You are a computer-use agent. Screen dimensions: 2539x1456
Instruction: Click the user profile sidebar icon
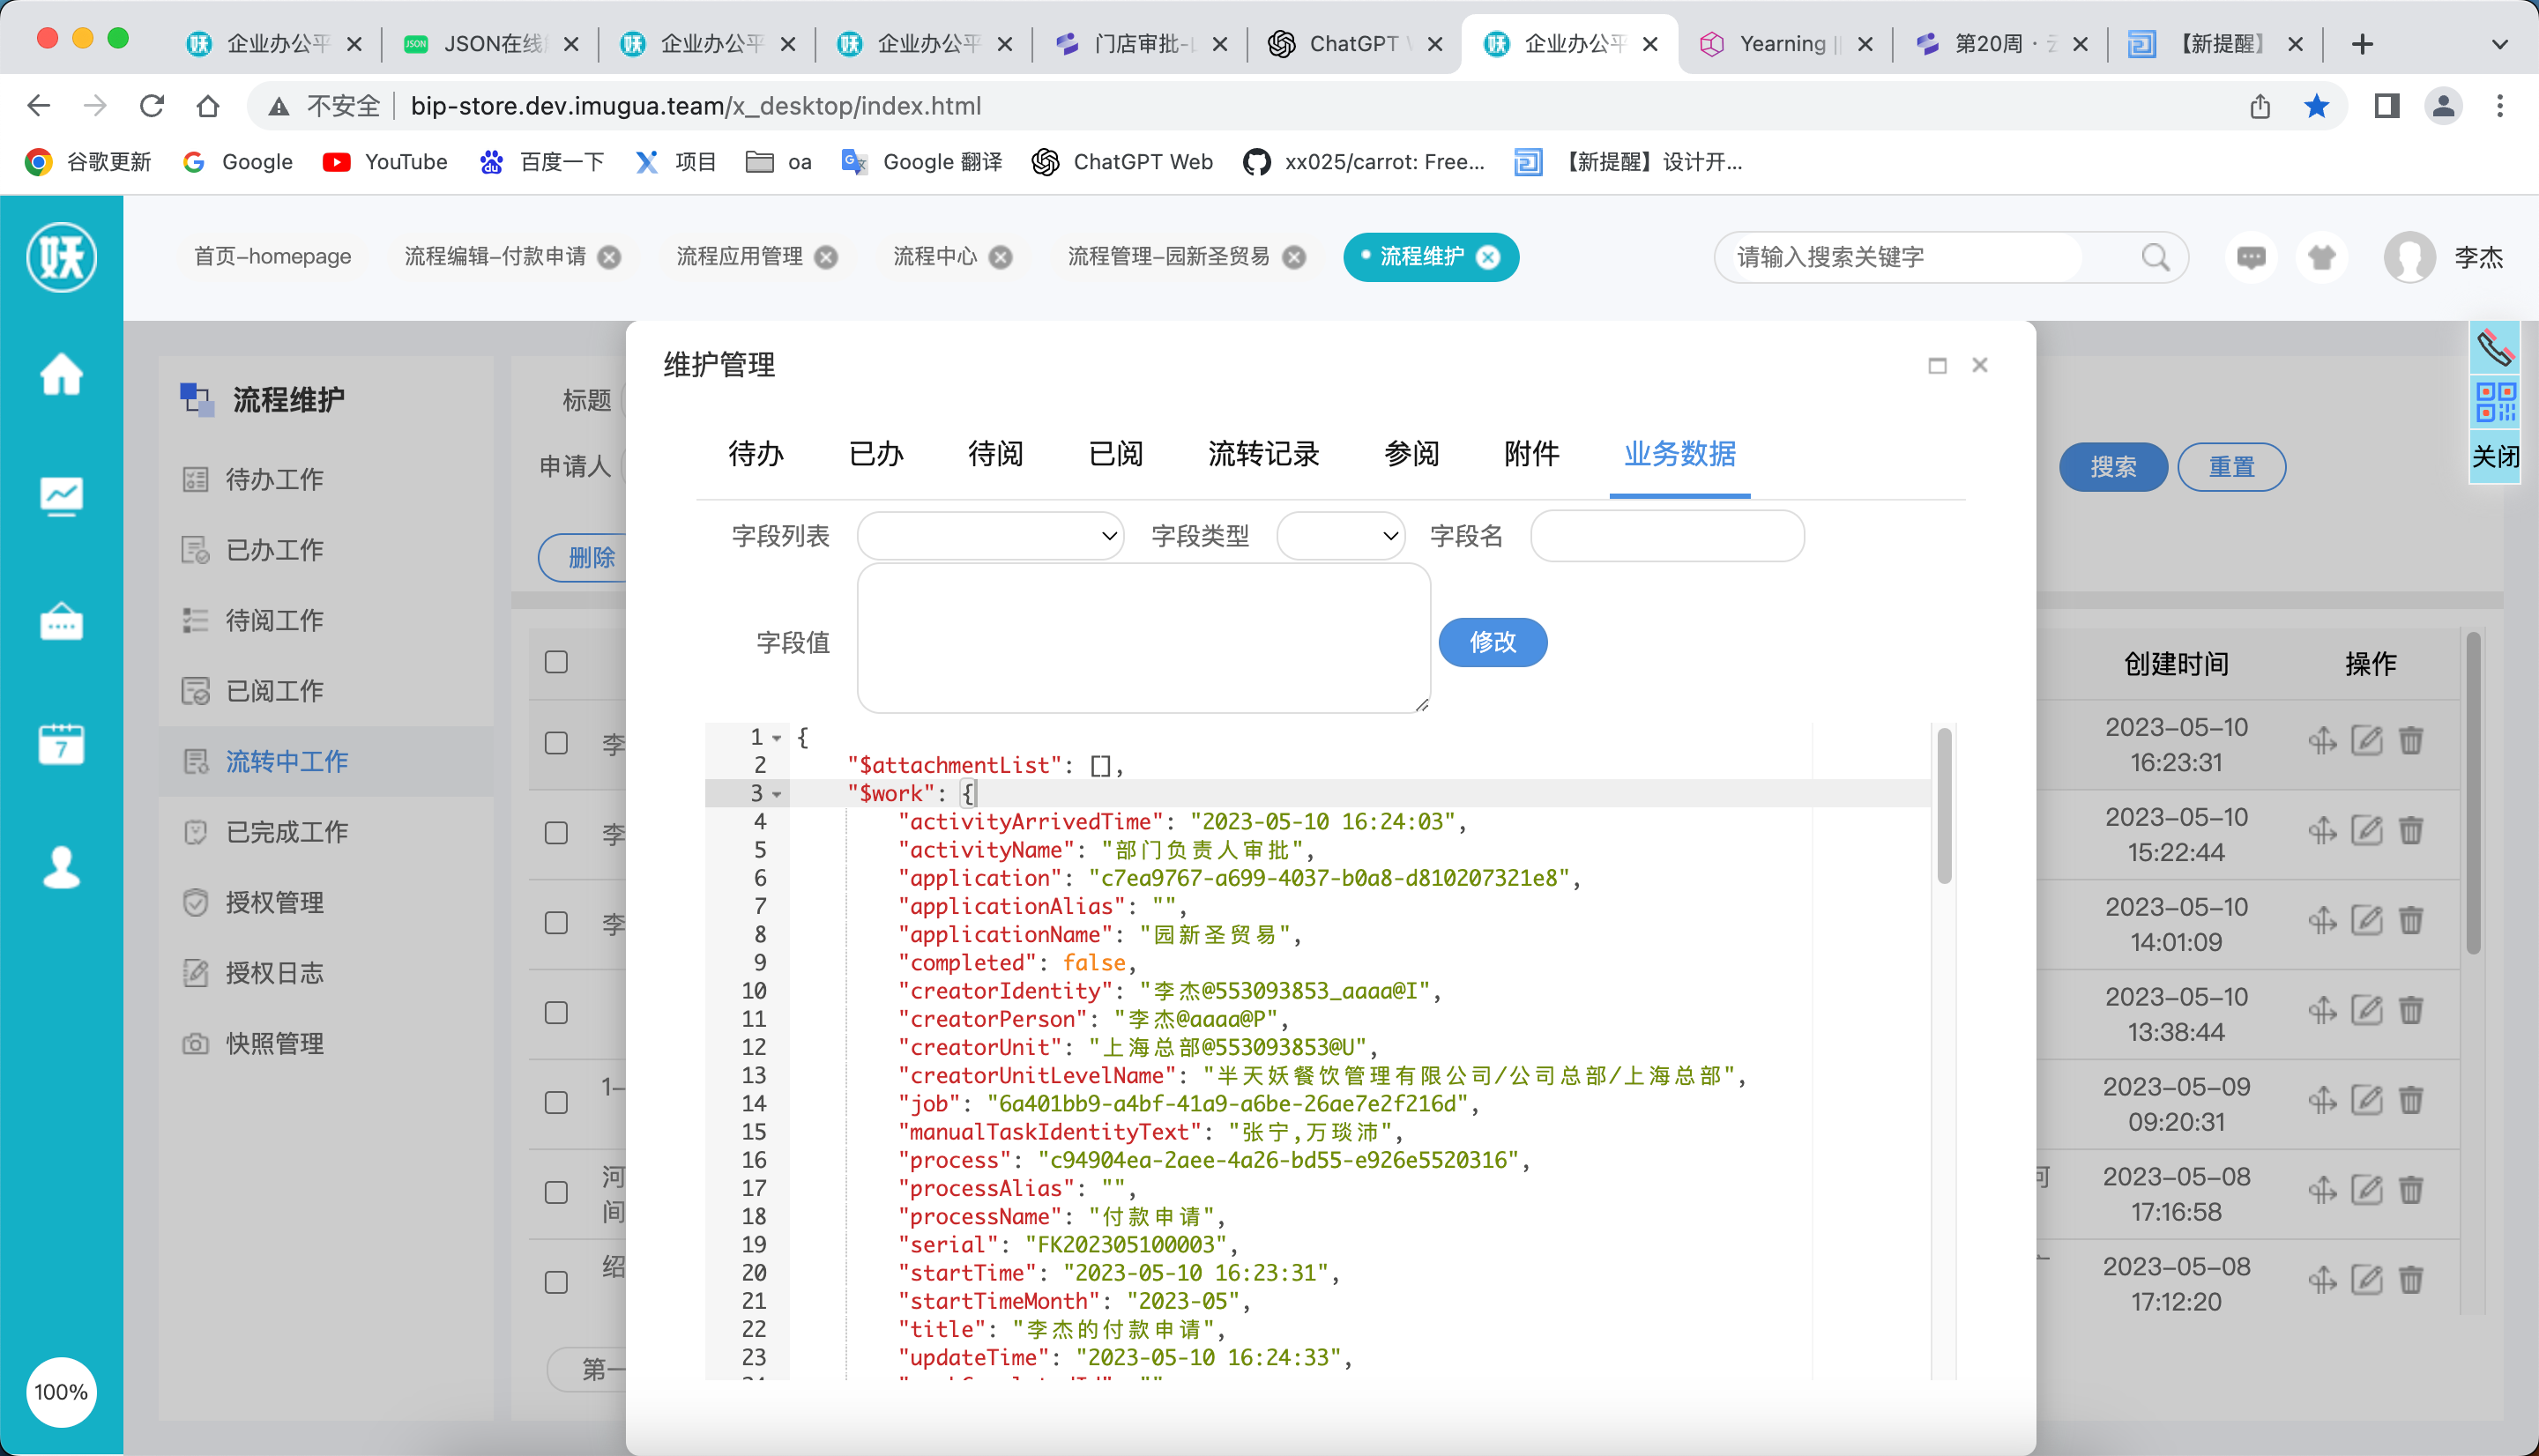[61, 867]
